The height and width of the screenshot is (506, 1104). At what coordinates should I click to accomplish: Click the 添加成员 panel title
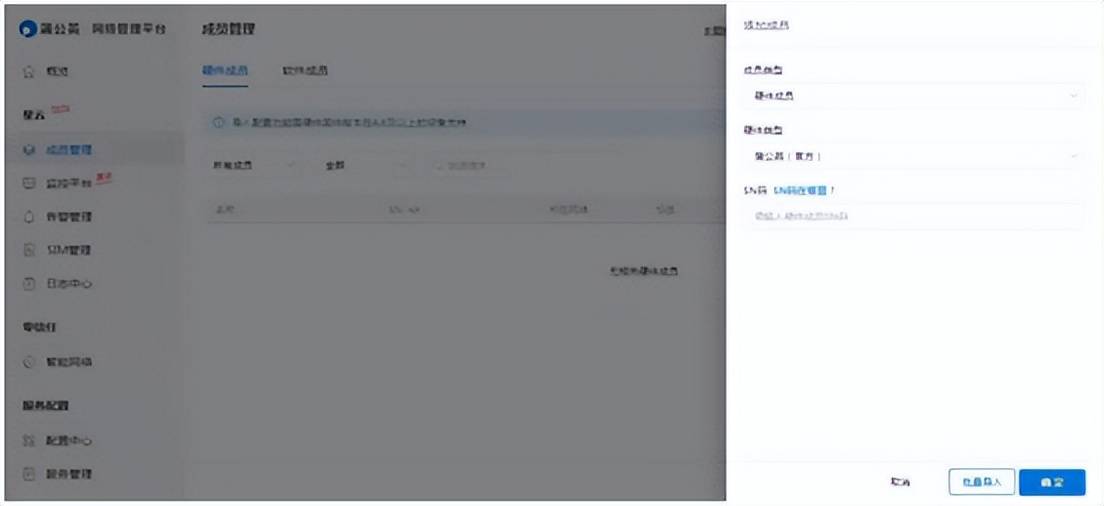766,25
